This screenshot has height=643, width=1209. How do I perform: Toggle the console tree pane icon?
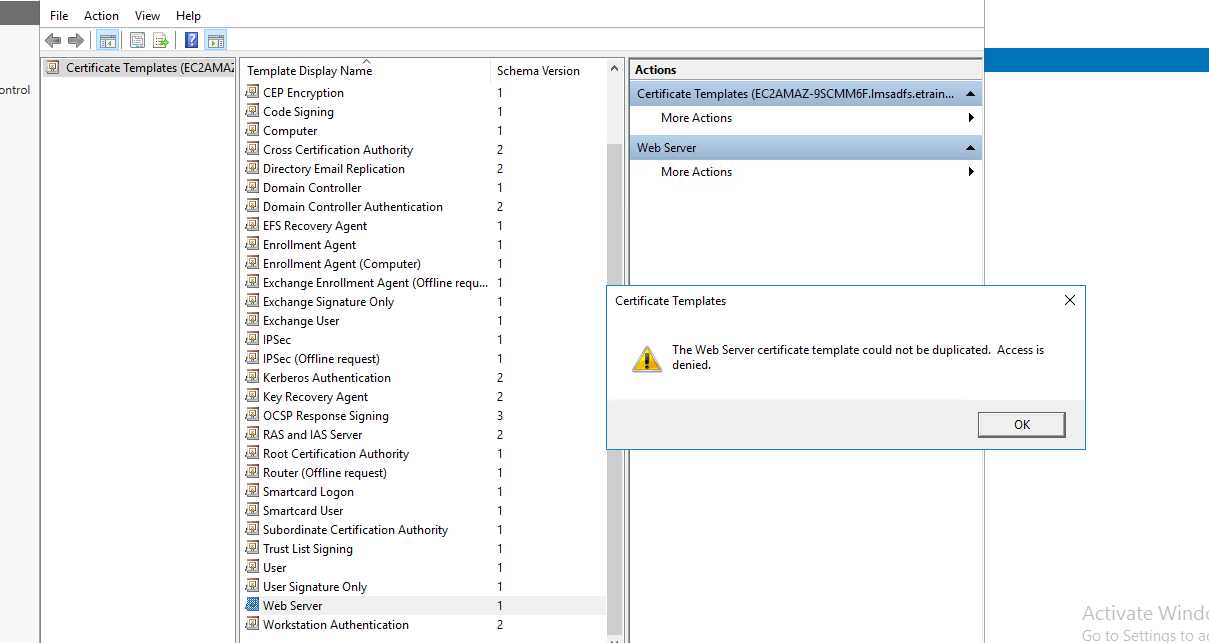pos(107,40)
